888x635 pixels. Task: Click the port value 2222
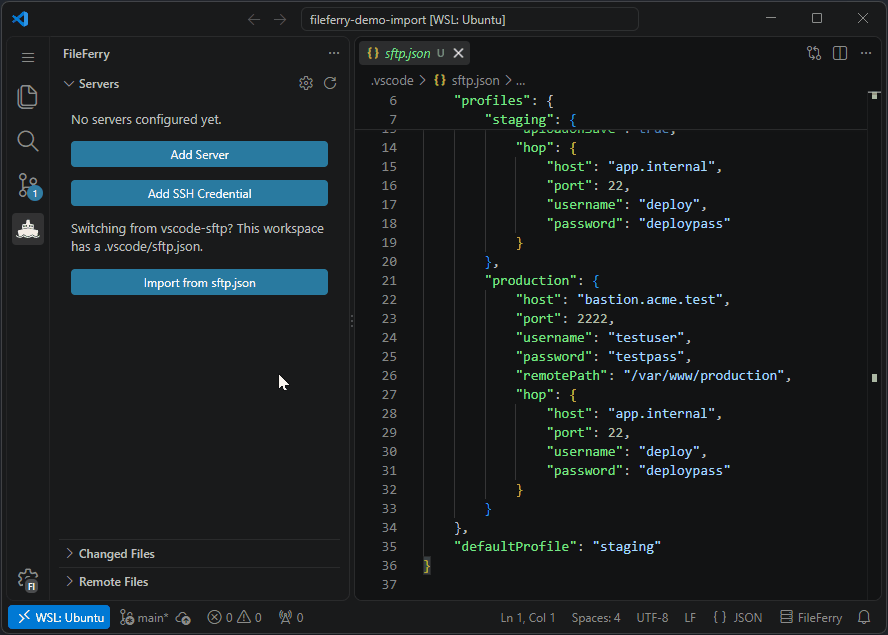(592, 318)
